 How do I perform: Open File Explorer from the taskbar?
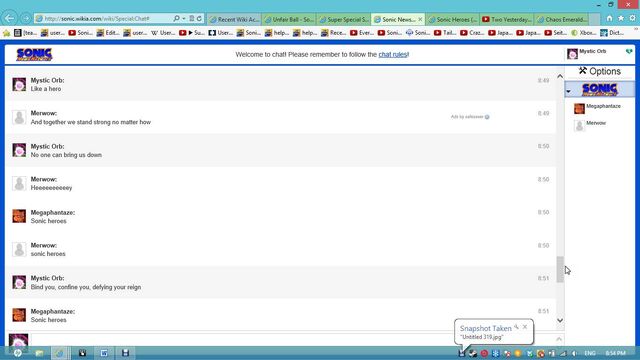click(40, 353)
